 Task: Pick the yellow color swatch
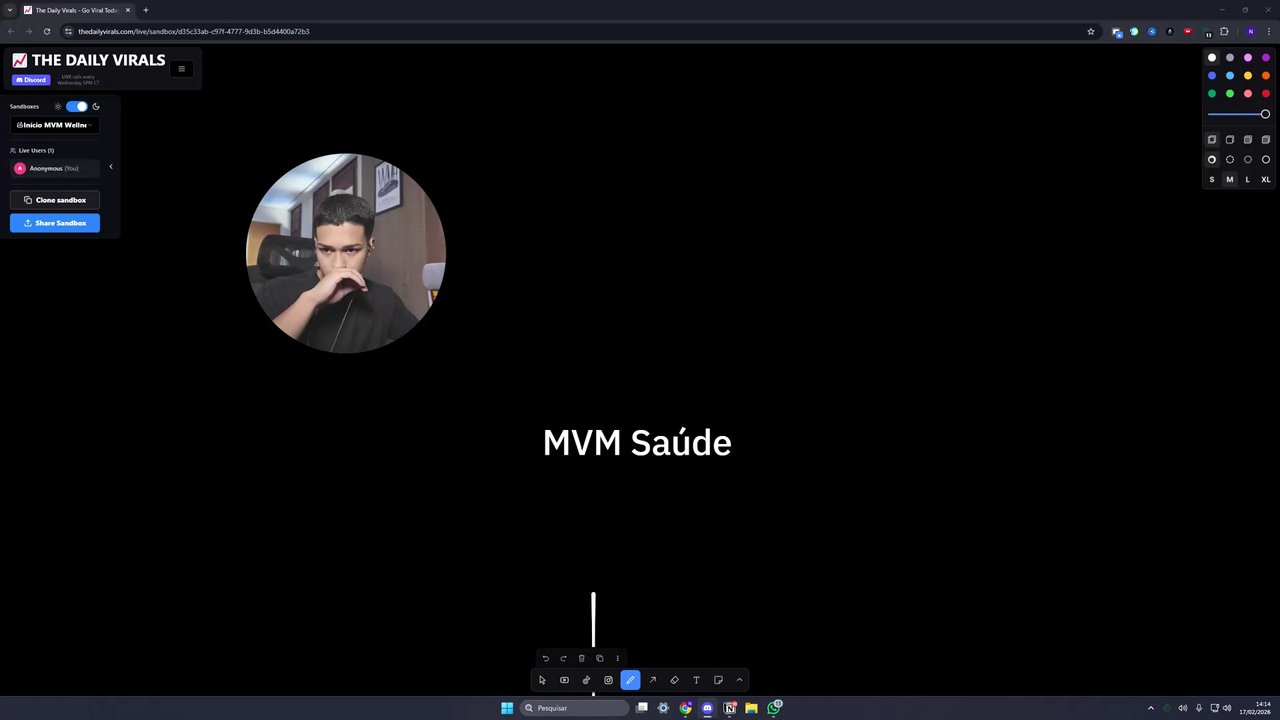point(1248,76)
